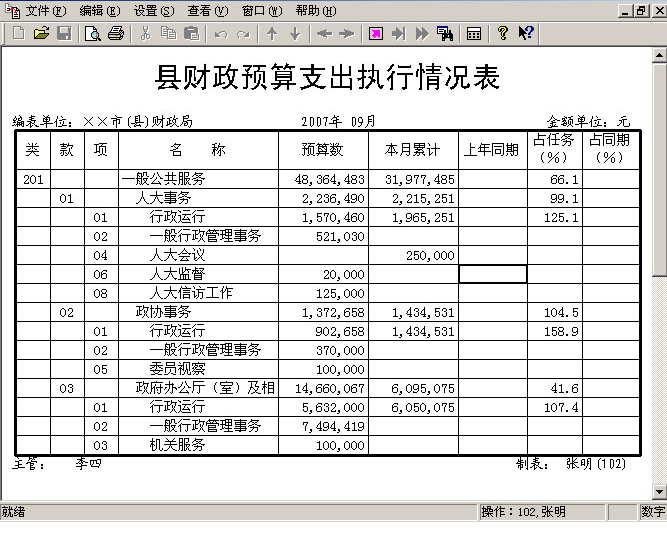Click the 占同期(%) column header

pyautogui.click(x=610, y=149)
